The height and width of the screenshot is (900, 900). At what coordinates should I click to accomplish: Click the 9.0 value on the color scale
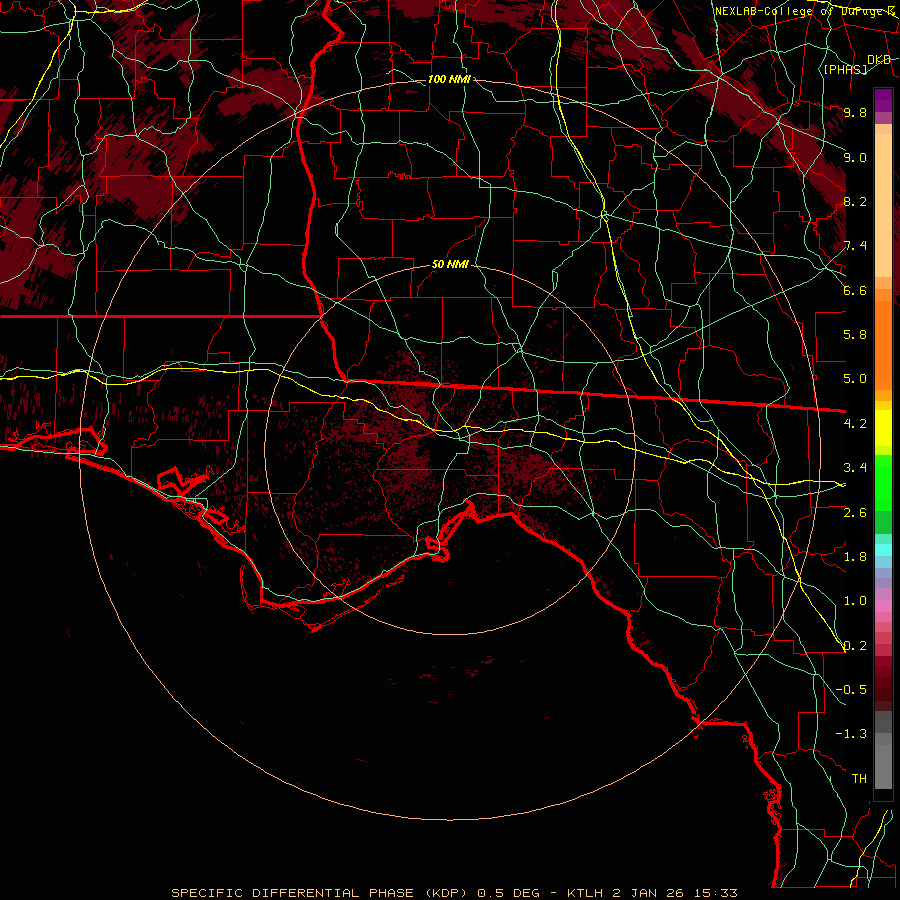pos(855,157)
